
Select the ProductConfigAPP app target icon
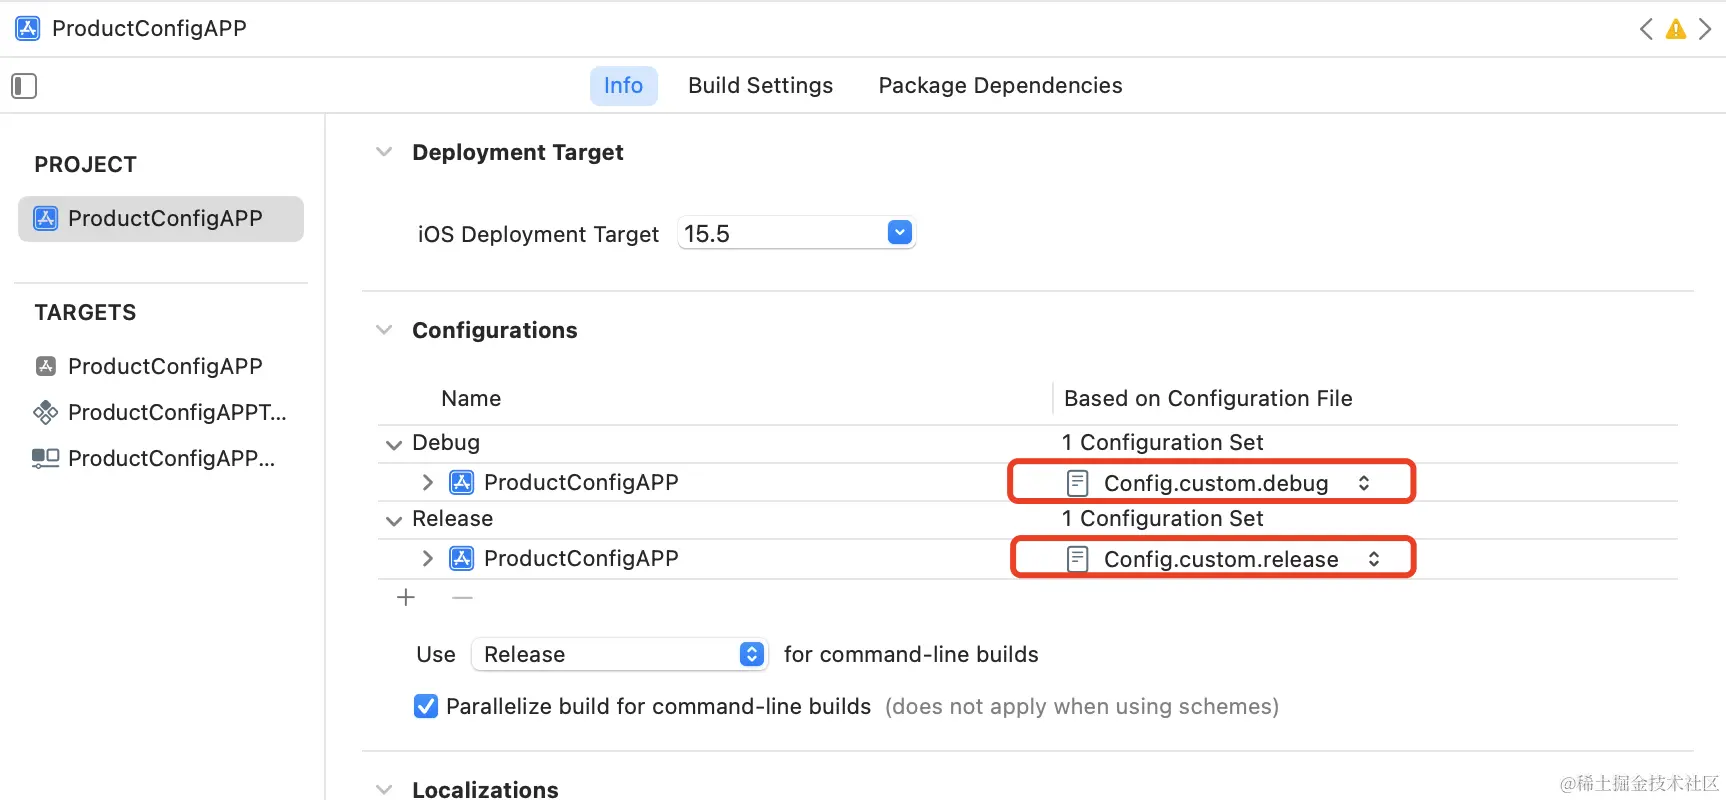46,366
